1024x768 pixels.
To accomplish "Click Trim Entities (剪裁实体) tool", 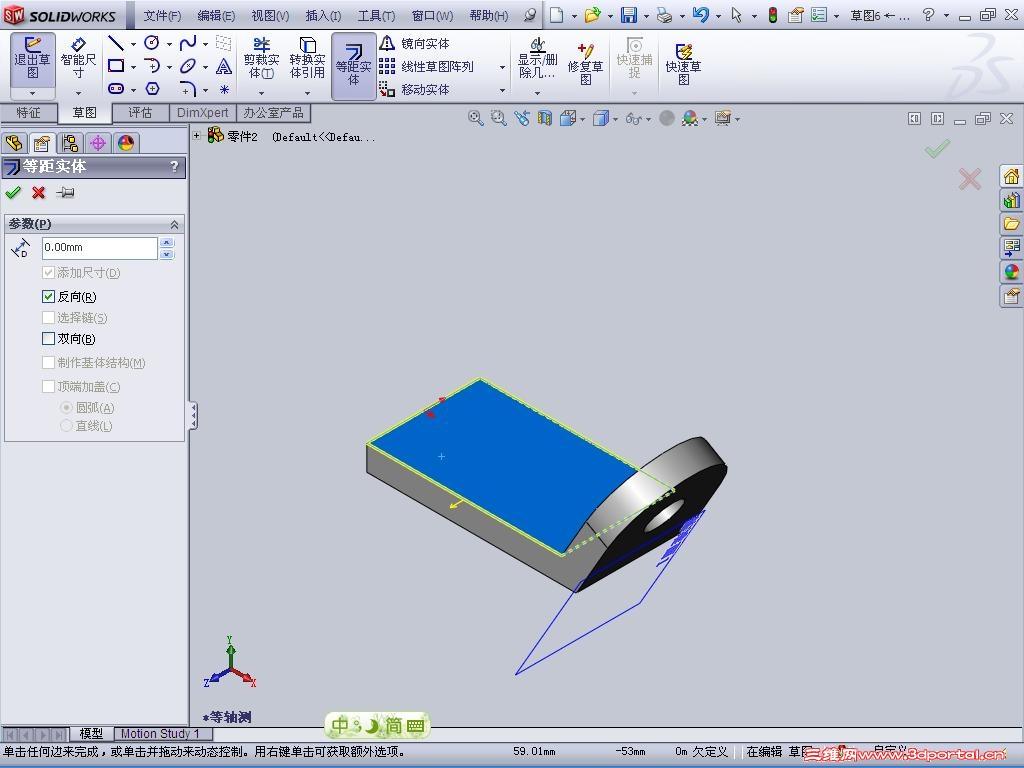I will tap(261, 59).
